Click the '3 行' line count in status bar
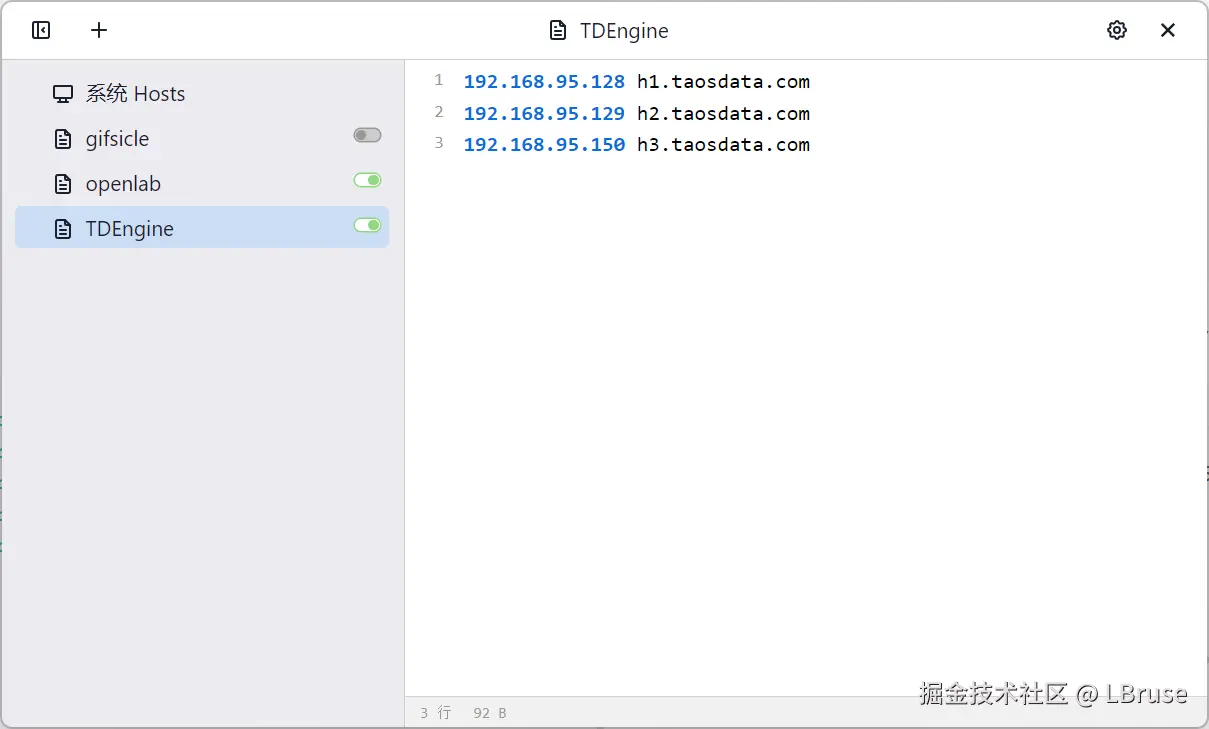Image resolution: width=1209 pixels, height=729 pixels. [435, 713]
